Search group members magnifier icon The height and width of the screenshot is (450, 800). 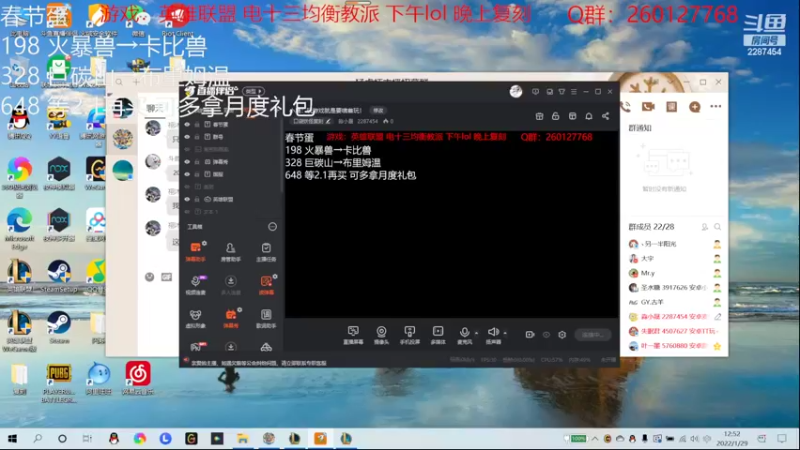pyautogui.click(x=717, y=227)
